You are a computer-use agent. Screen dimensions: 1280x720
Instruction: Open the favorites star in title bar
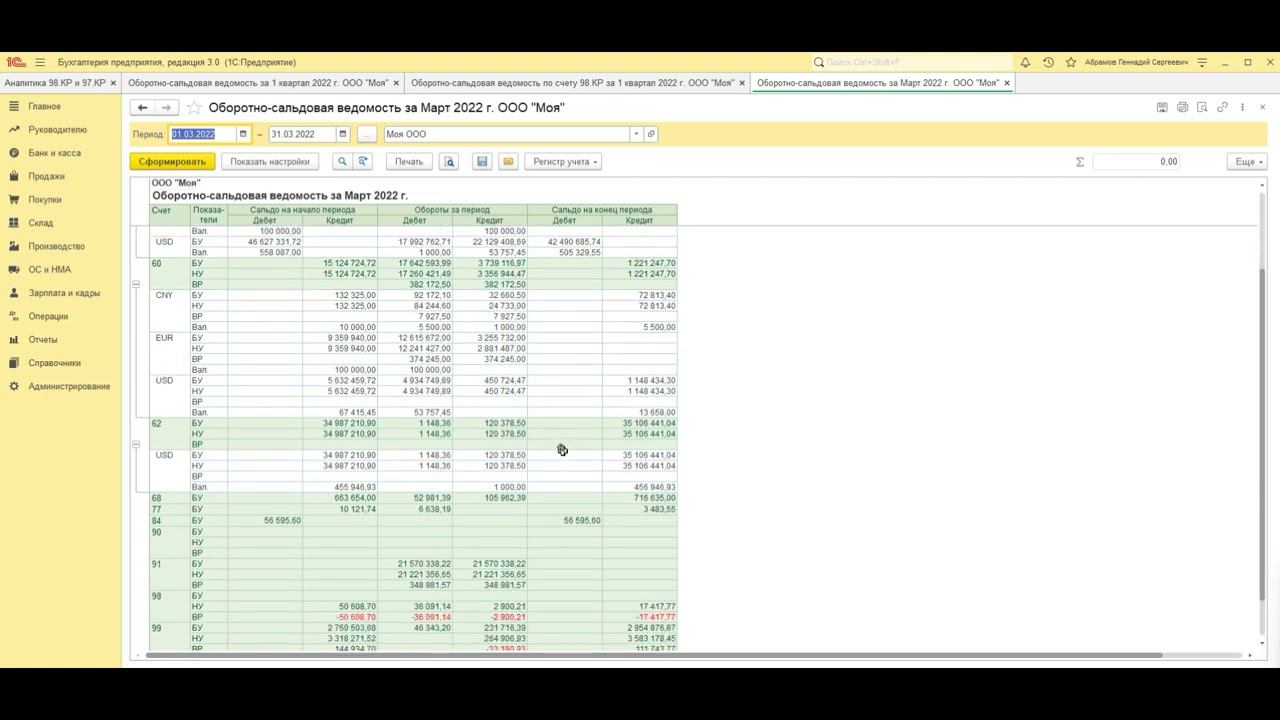point(1071,62)
